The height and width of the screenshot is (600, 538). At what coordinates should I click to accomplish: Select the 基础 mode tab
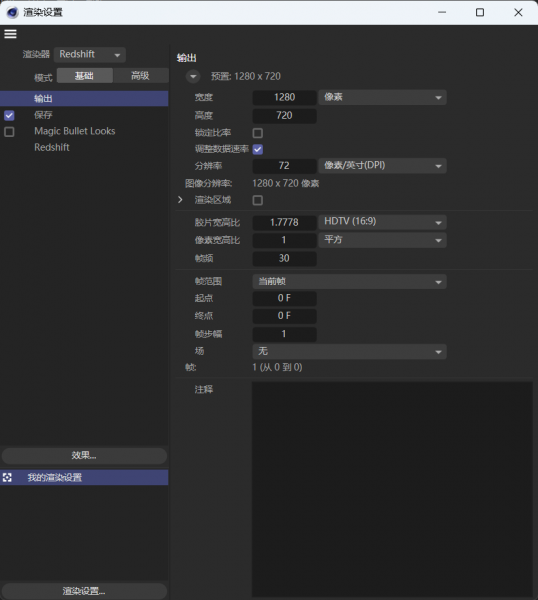coord(85,76)
